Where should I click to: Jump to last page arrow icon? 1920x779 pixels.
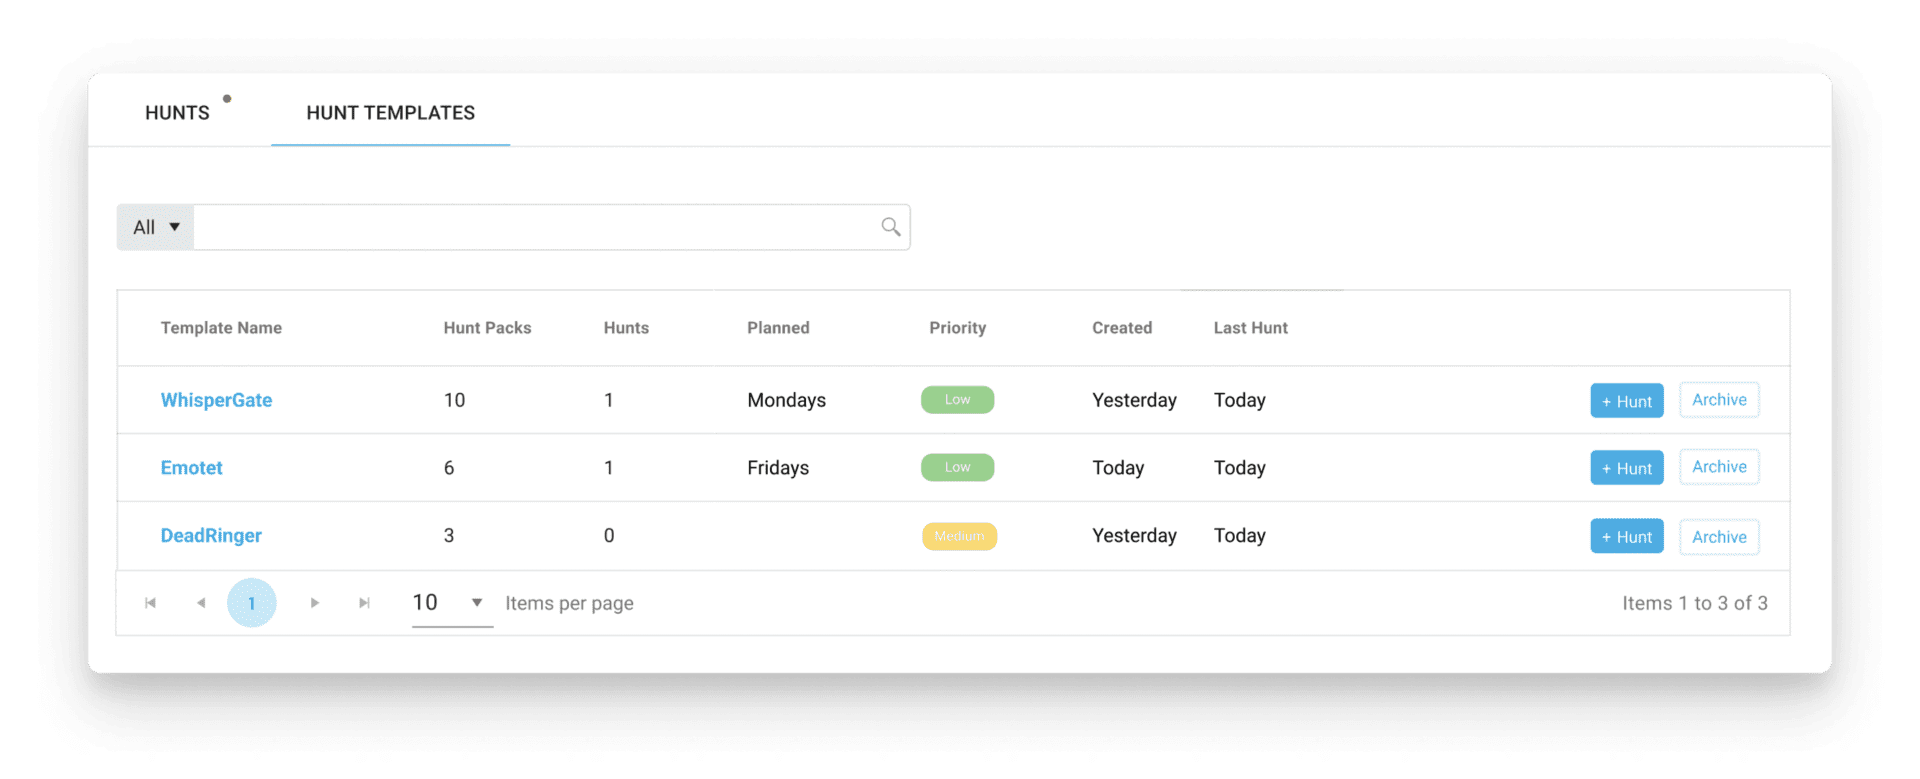(x=364, y=603)
